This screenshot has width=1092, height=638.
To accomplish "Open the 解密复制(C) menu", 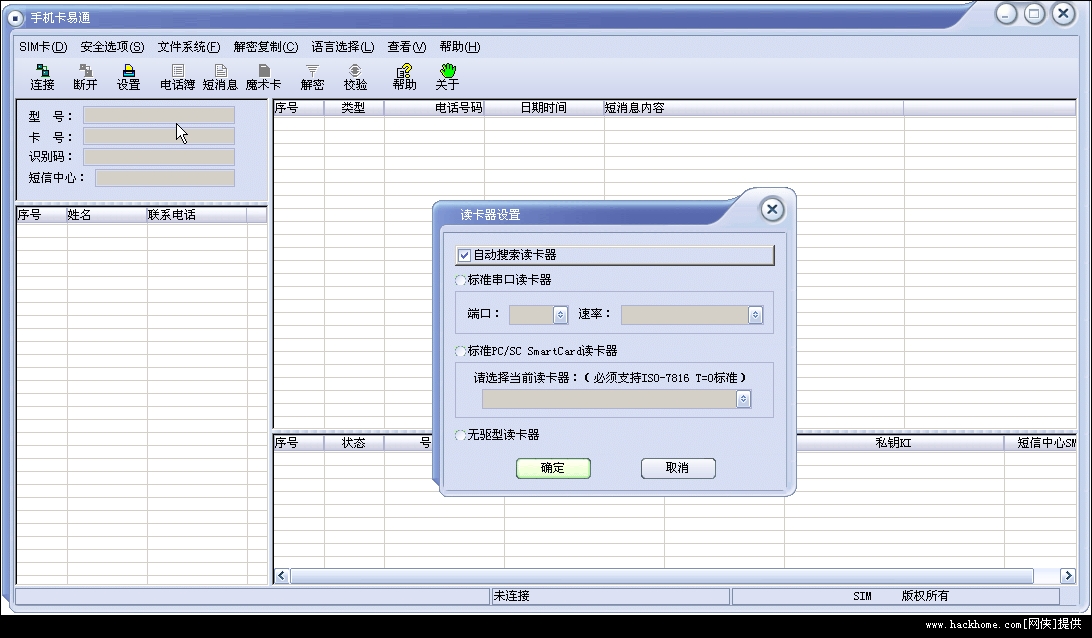I will point(265,47).
